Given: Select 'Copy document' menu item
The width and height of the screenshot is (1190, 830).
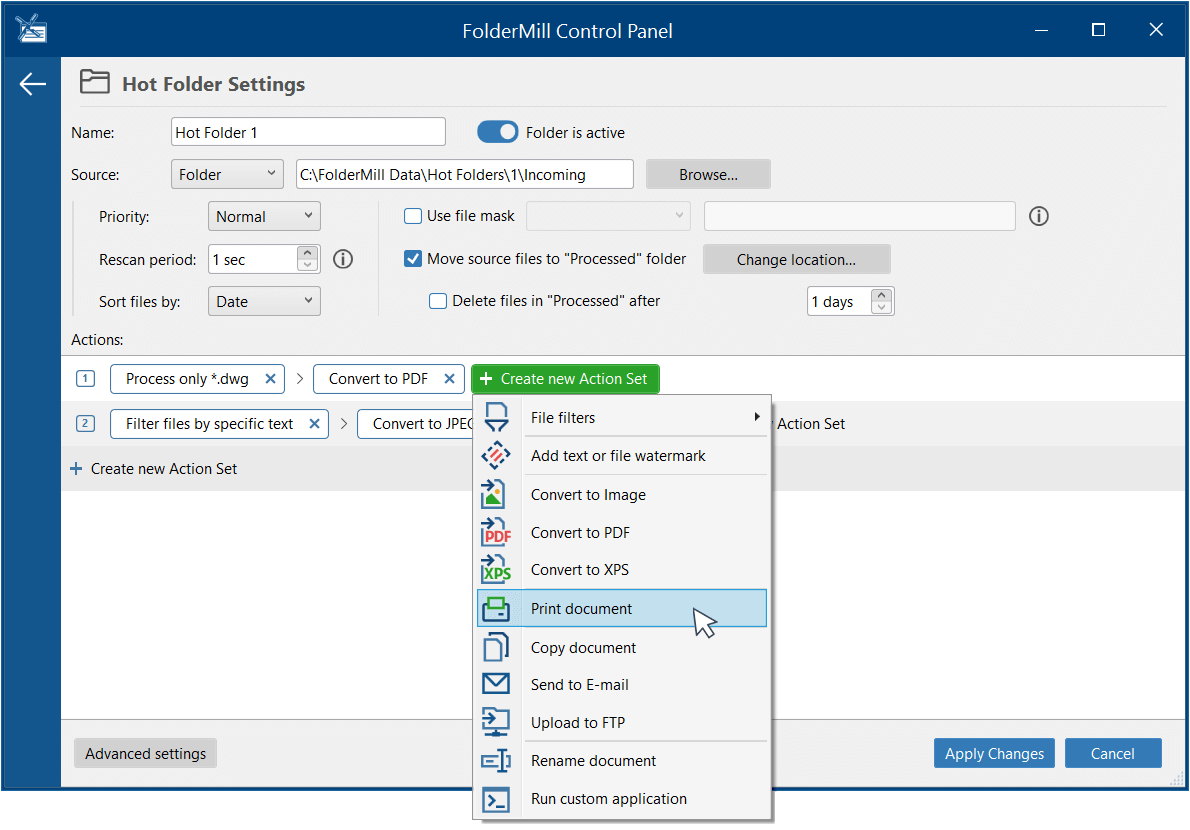Looking at the screenshot, I should tap(622, 647).
